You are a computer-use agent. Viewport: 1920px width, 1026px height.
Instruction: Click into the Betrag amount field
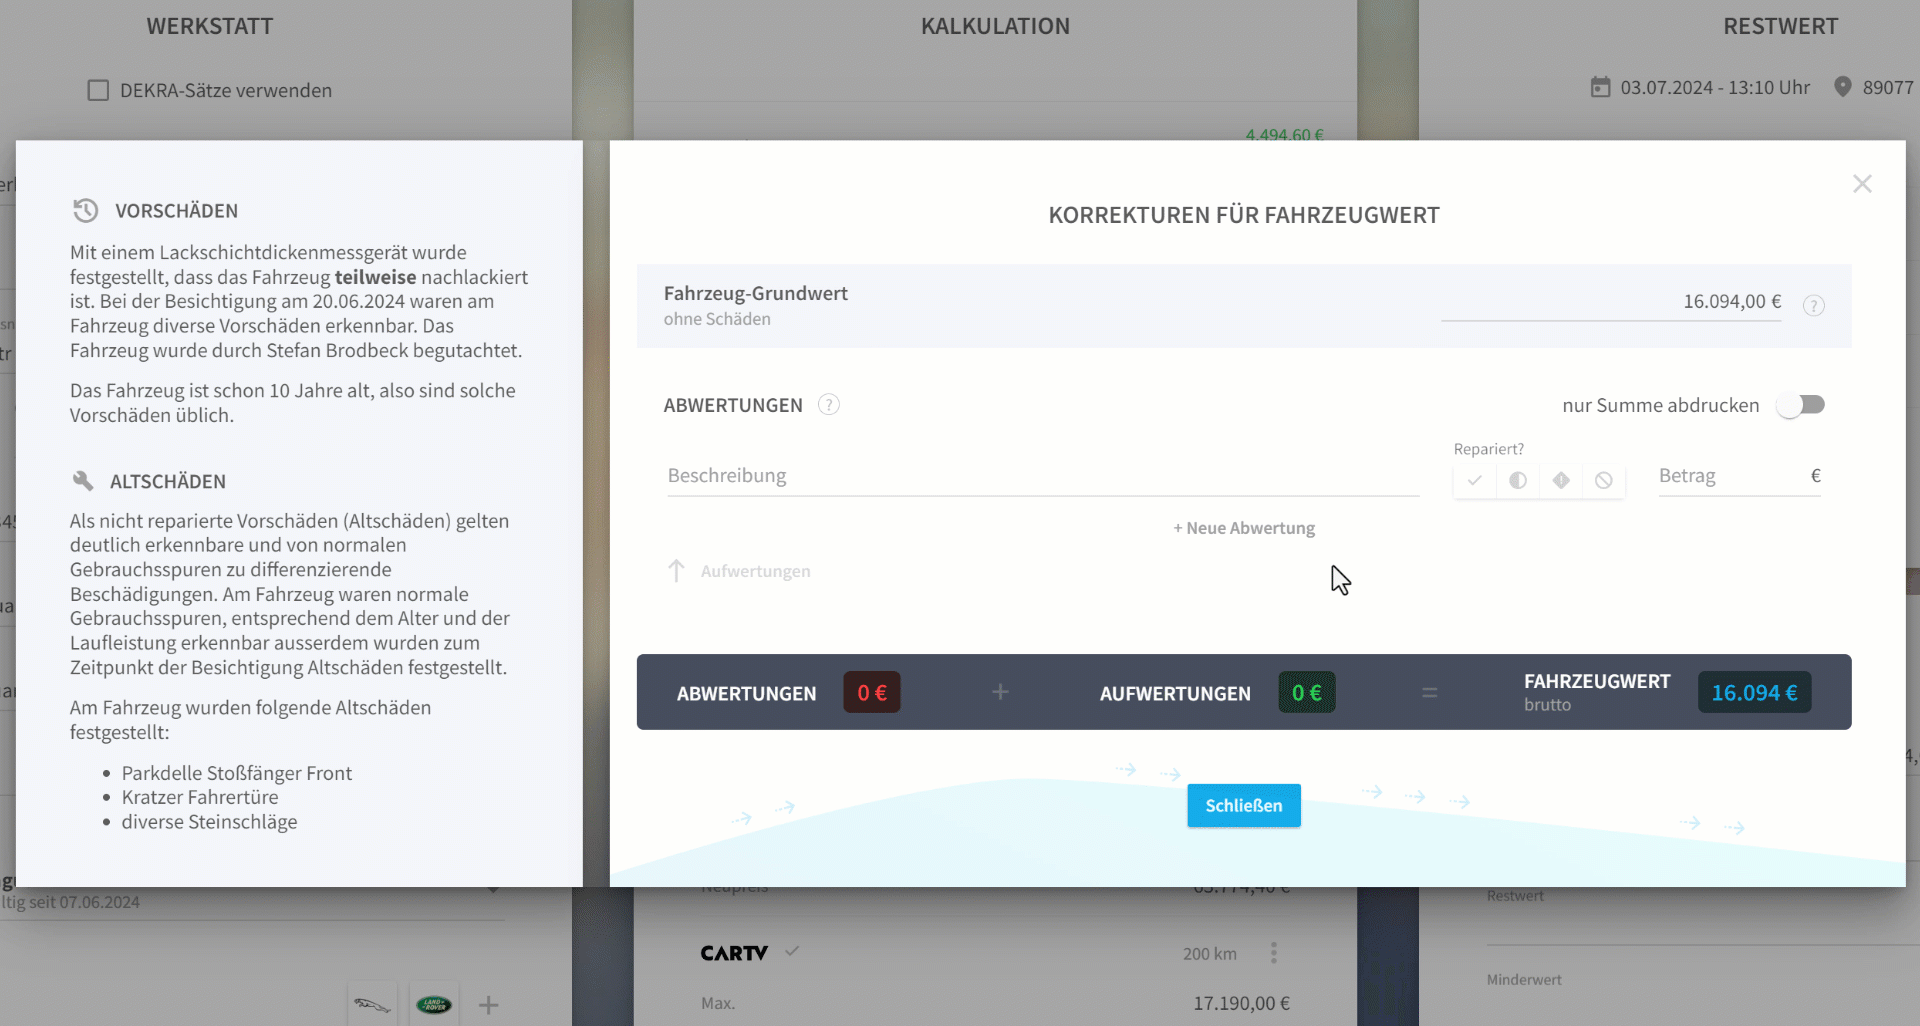click(x=1740, y=476)
